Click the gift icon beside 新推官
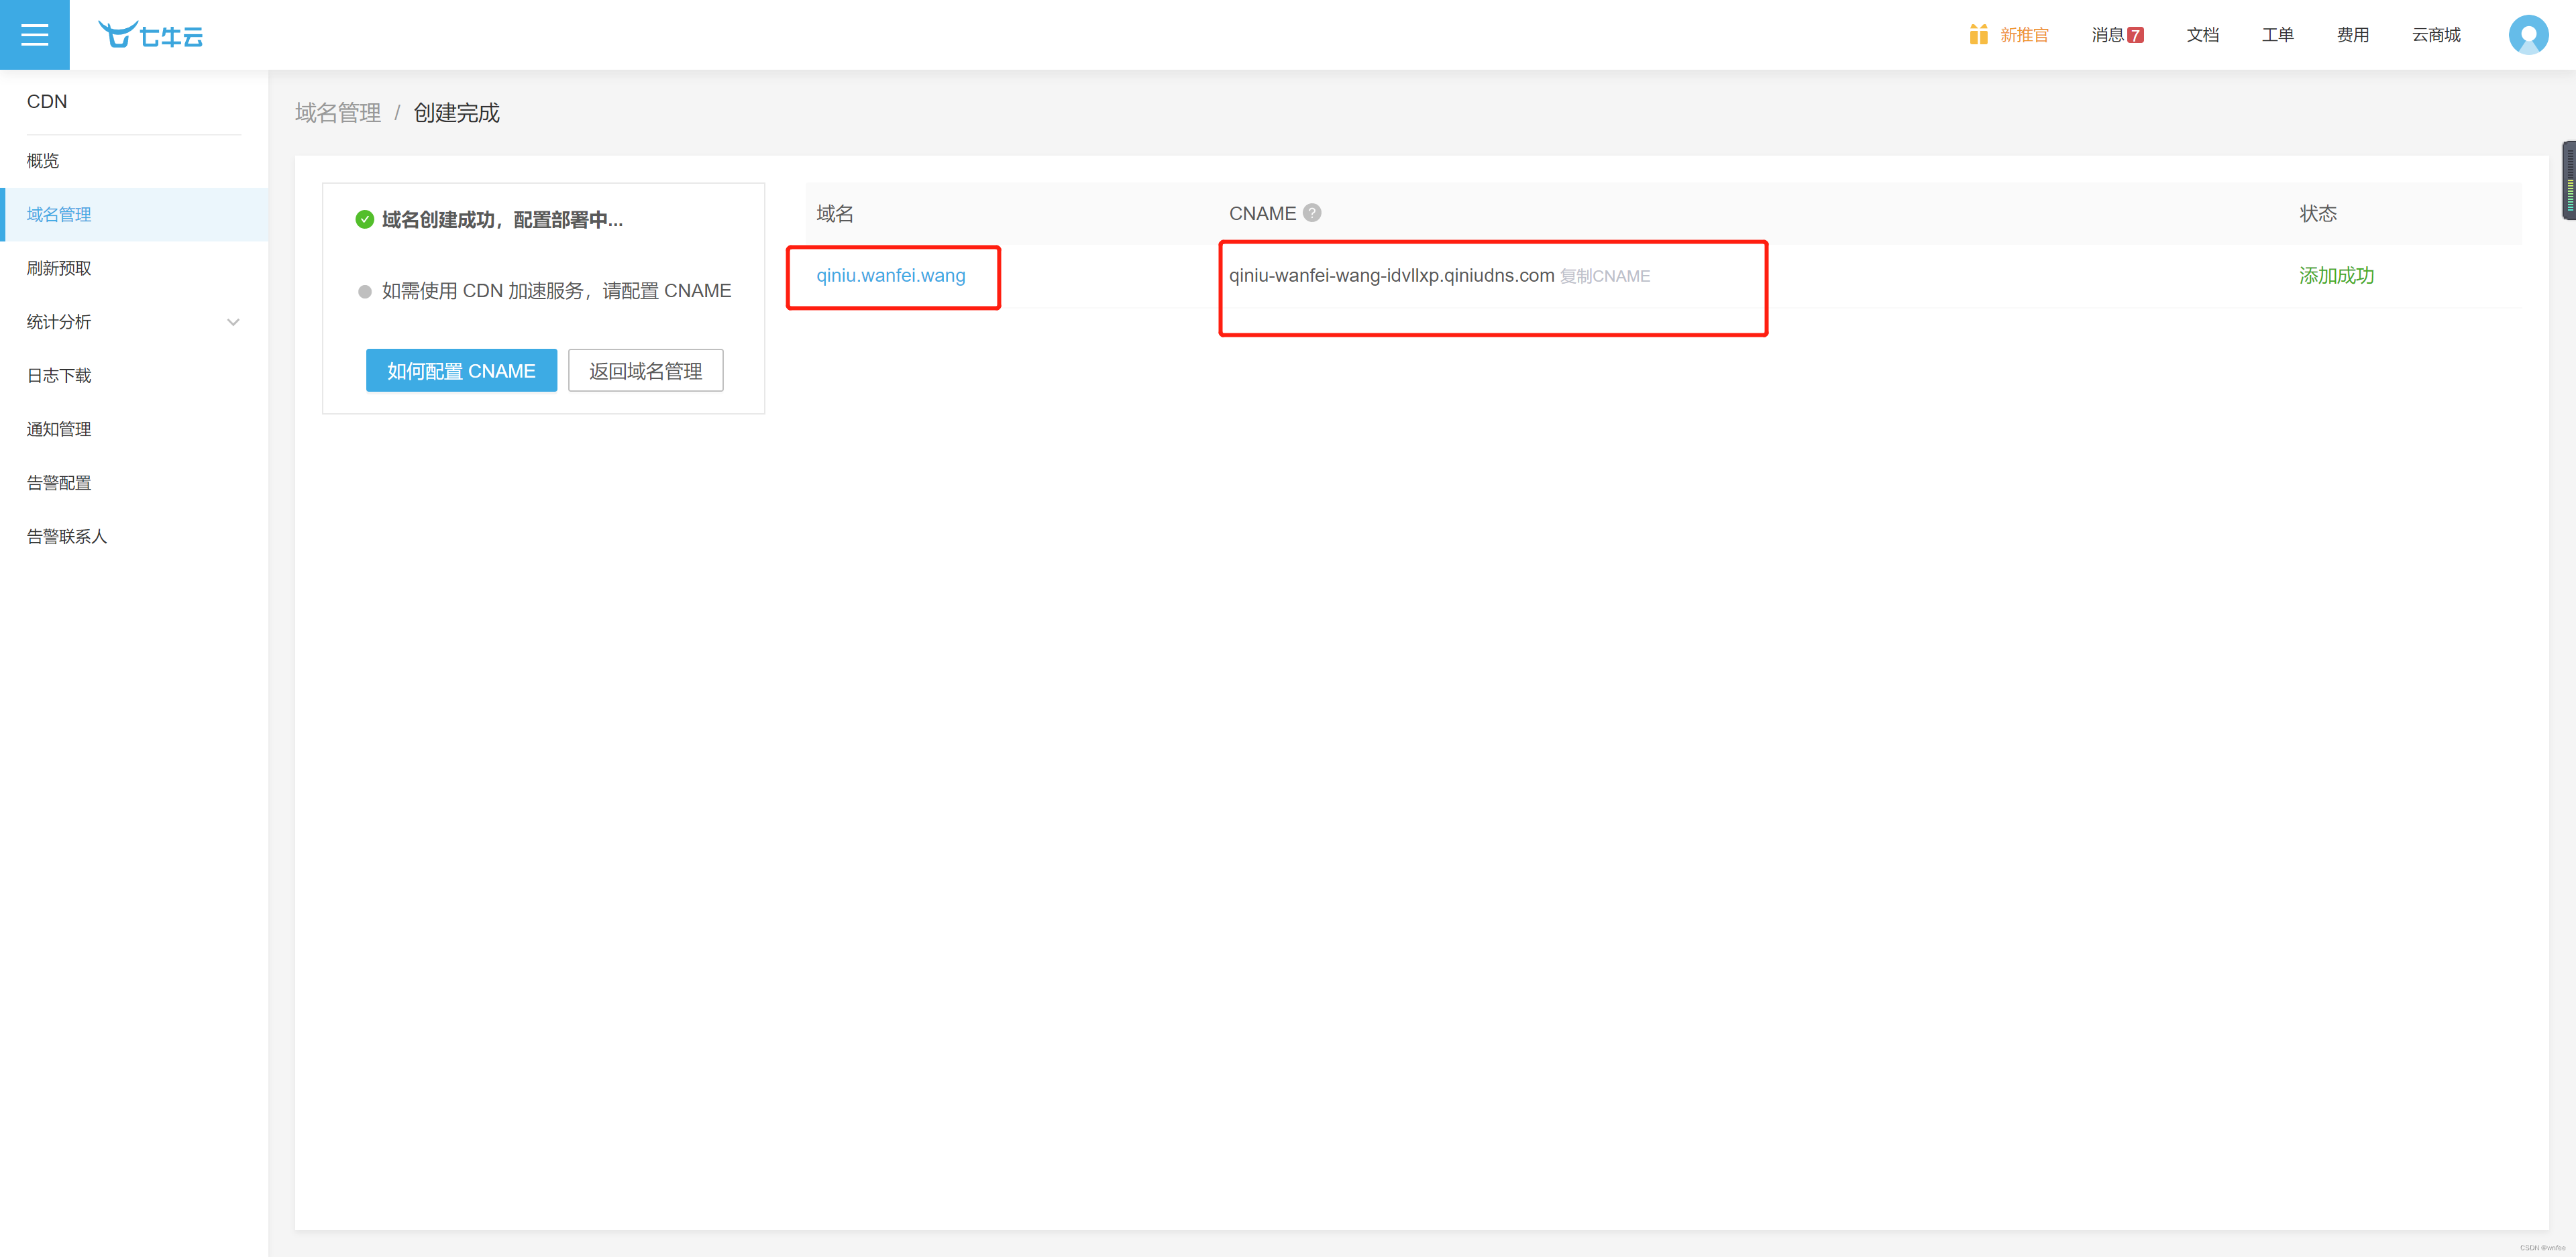This screenshot has height=1257, width=2576. coord(1978,35)
